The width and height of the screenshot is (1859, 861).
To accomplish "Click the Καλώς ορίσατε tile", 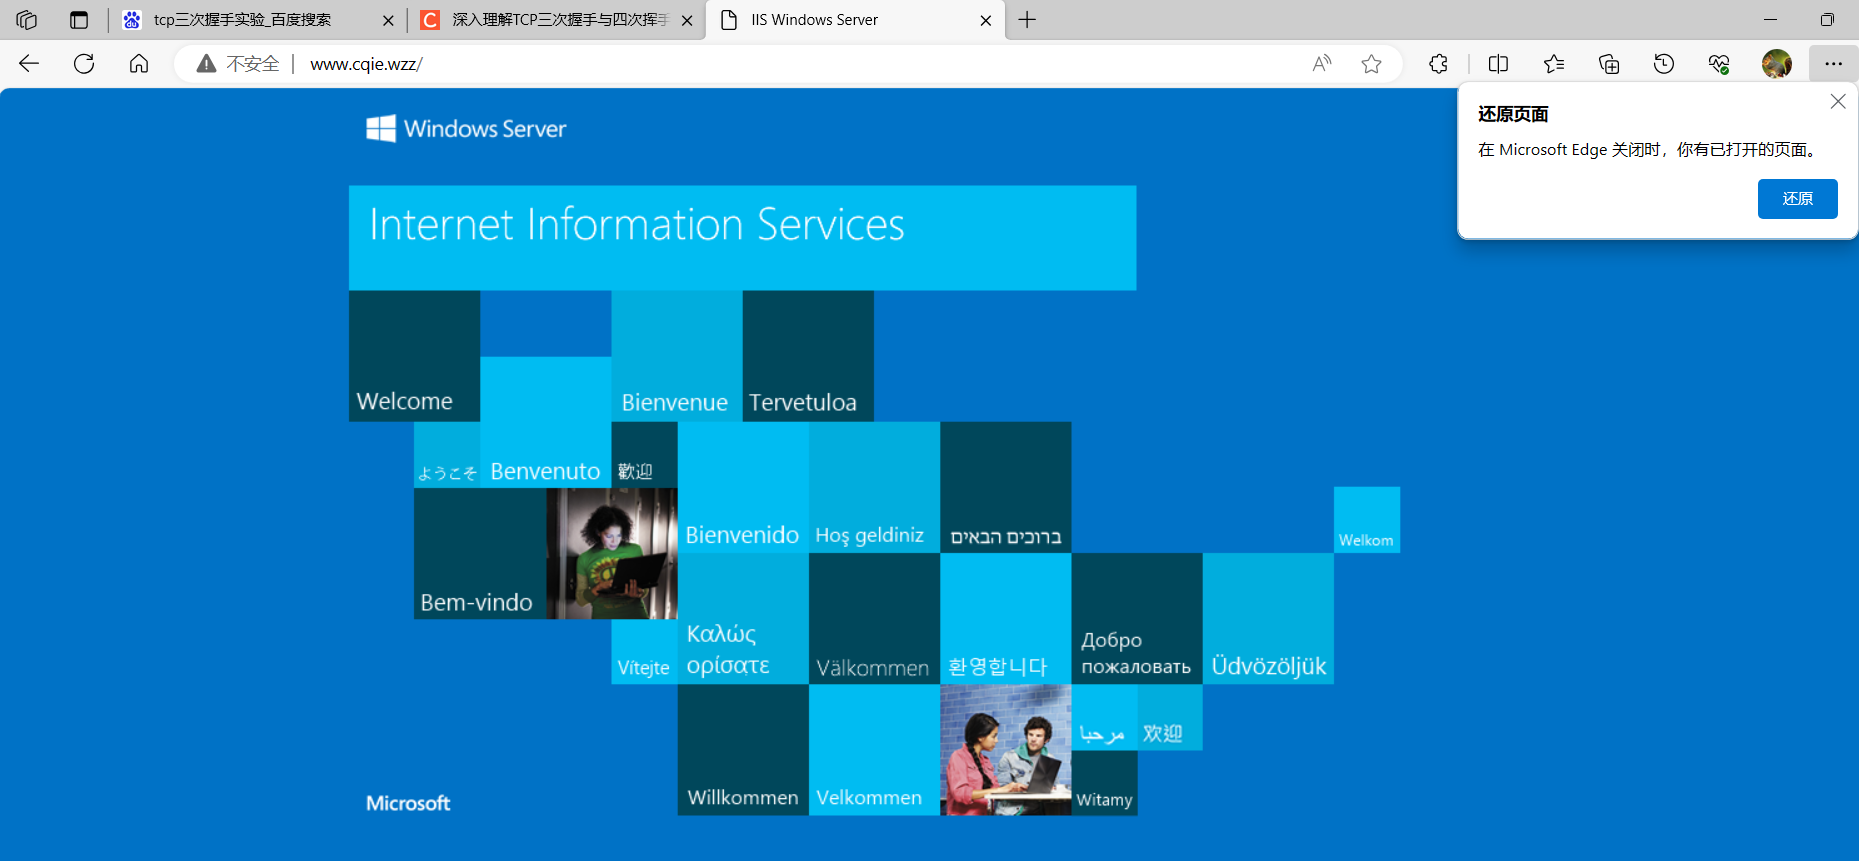I will pos(743,619).
